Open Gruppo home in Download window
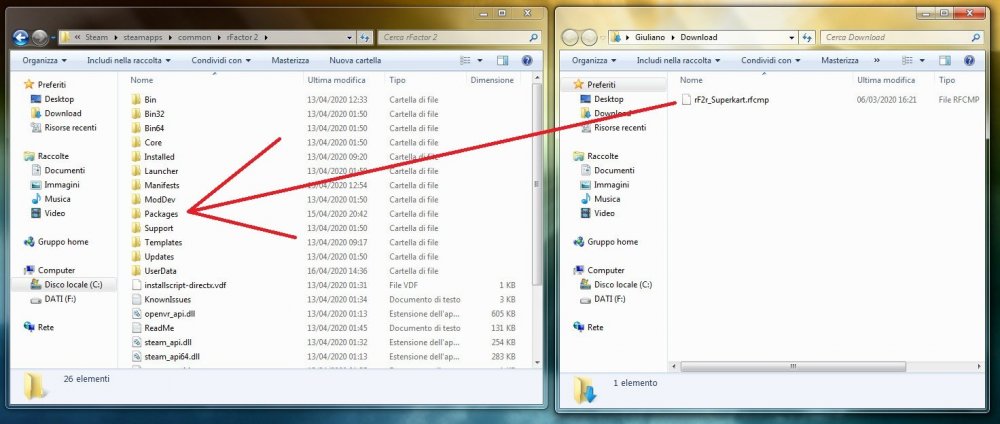The height and width of the screenshot is (424, 1000). click(614, 242)
